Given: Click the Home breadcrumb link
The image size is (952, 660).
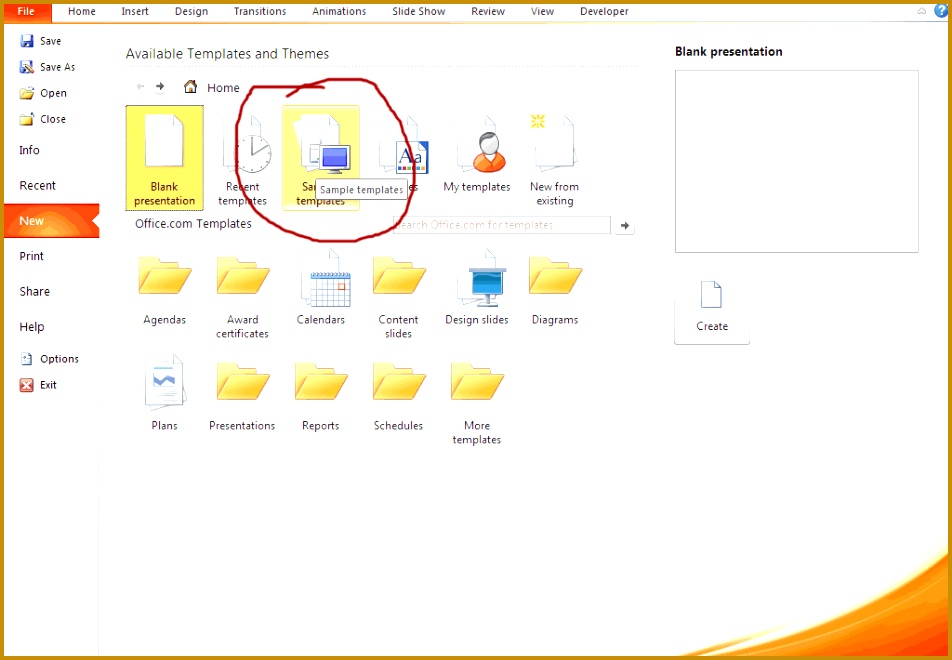Looking at the screenshot, I should (x=223, y=88).
